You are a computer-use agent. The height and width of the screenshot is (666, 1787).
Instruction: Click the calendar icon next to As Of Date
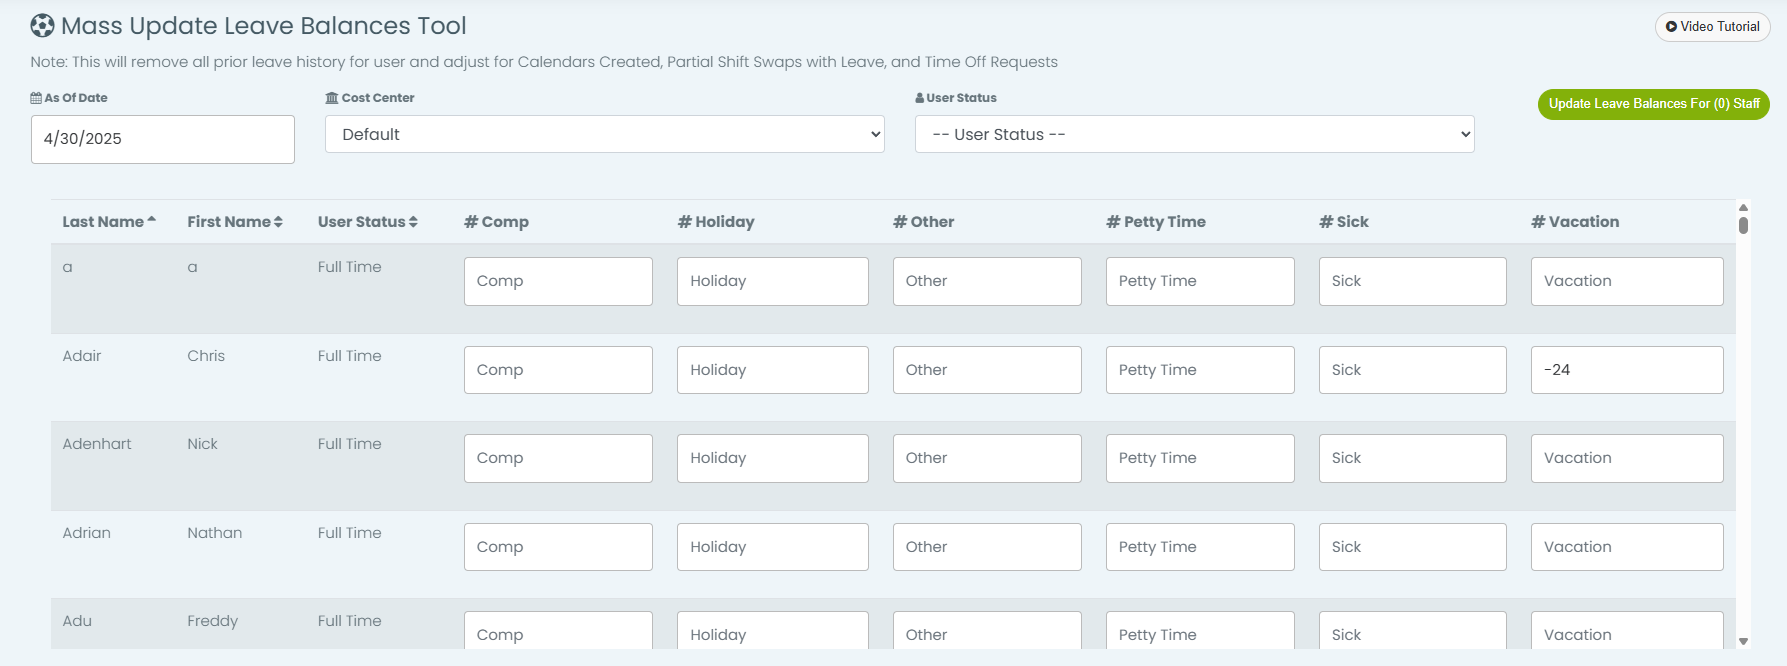click(x=36, y=98)
